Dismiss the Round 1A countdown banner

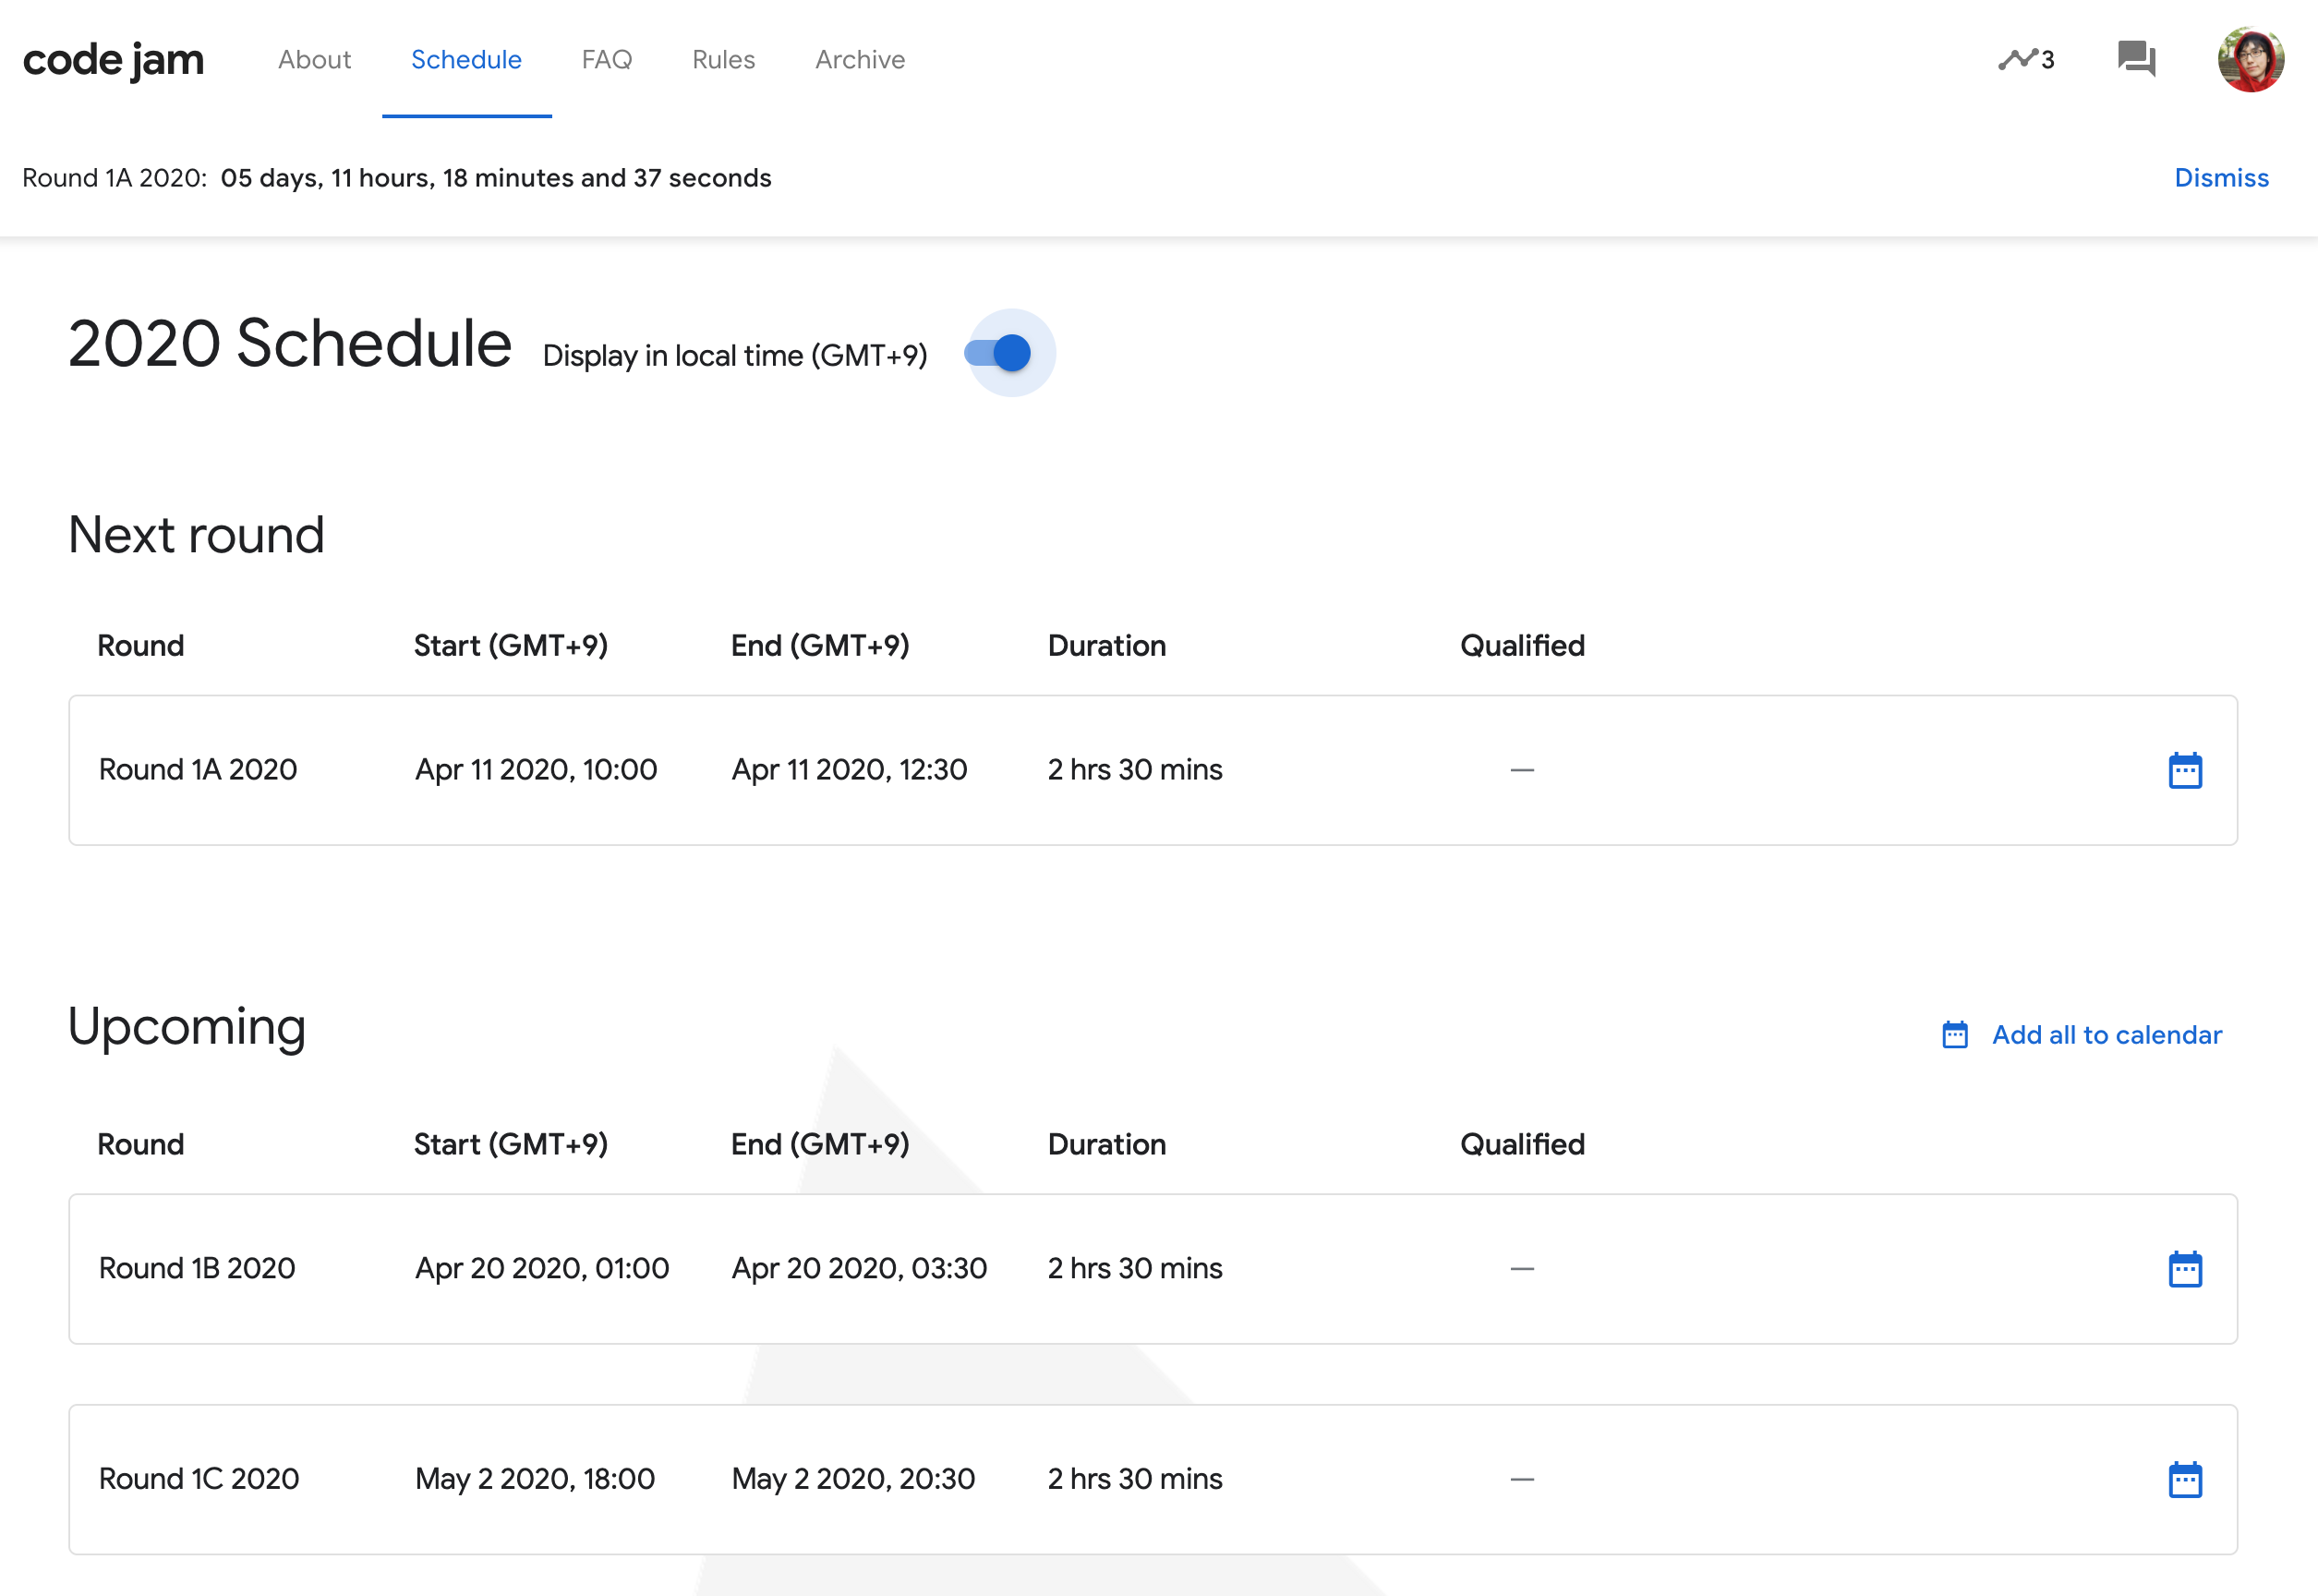click(2221, 178)
